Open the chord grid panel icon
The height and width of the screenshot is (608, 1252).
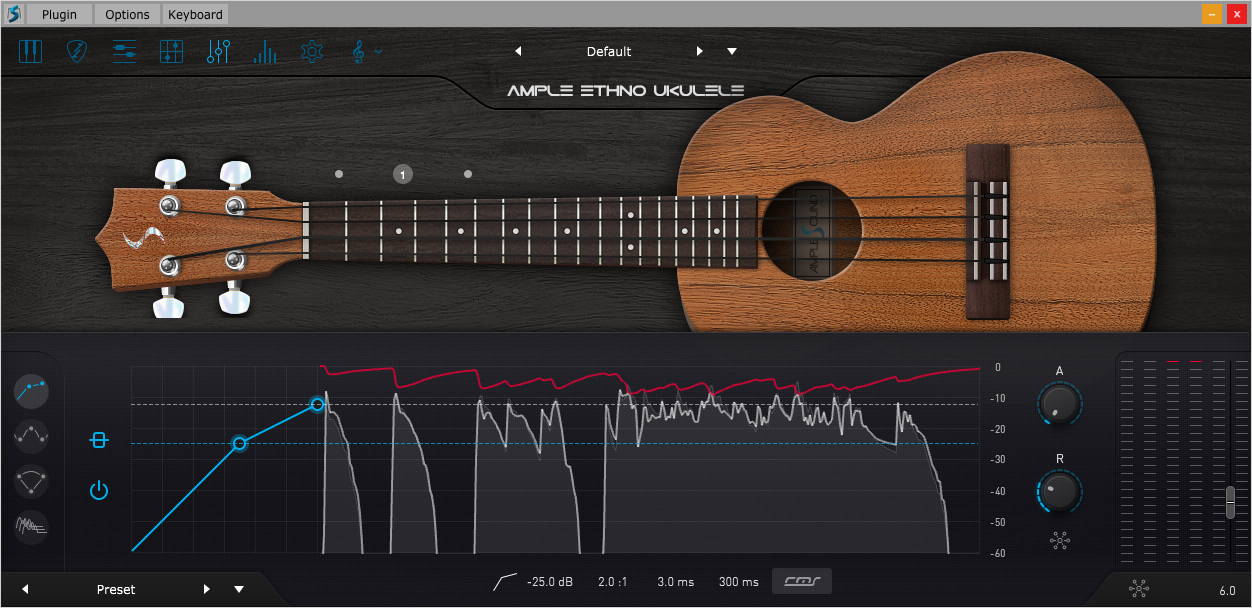(x=171, y=52)
